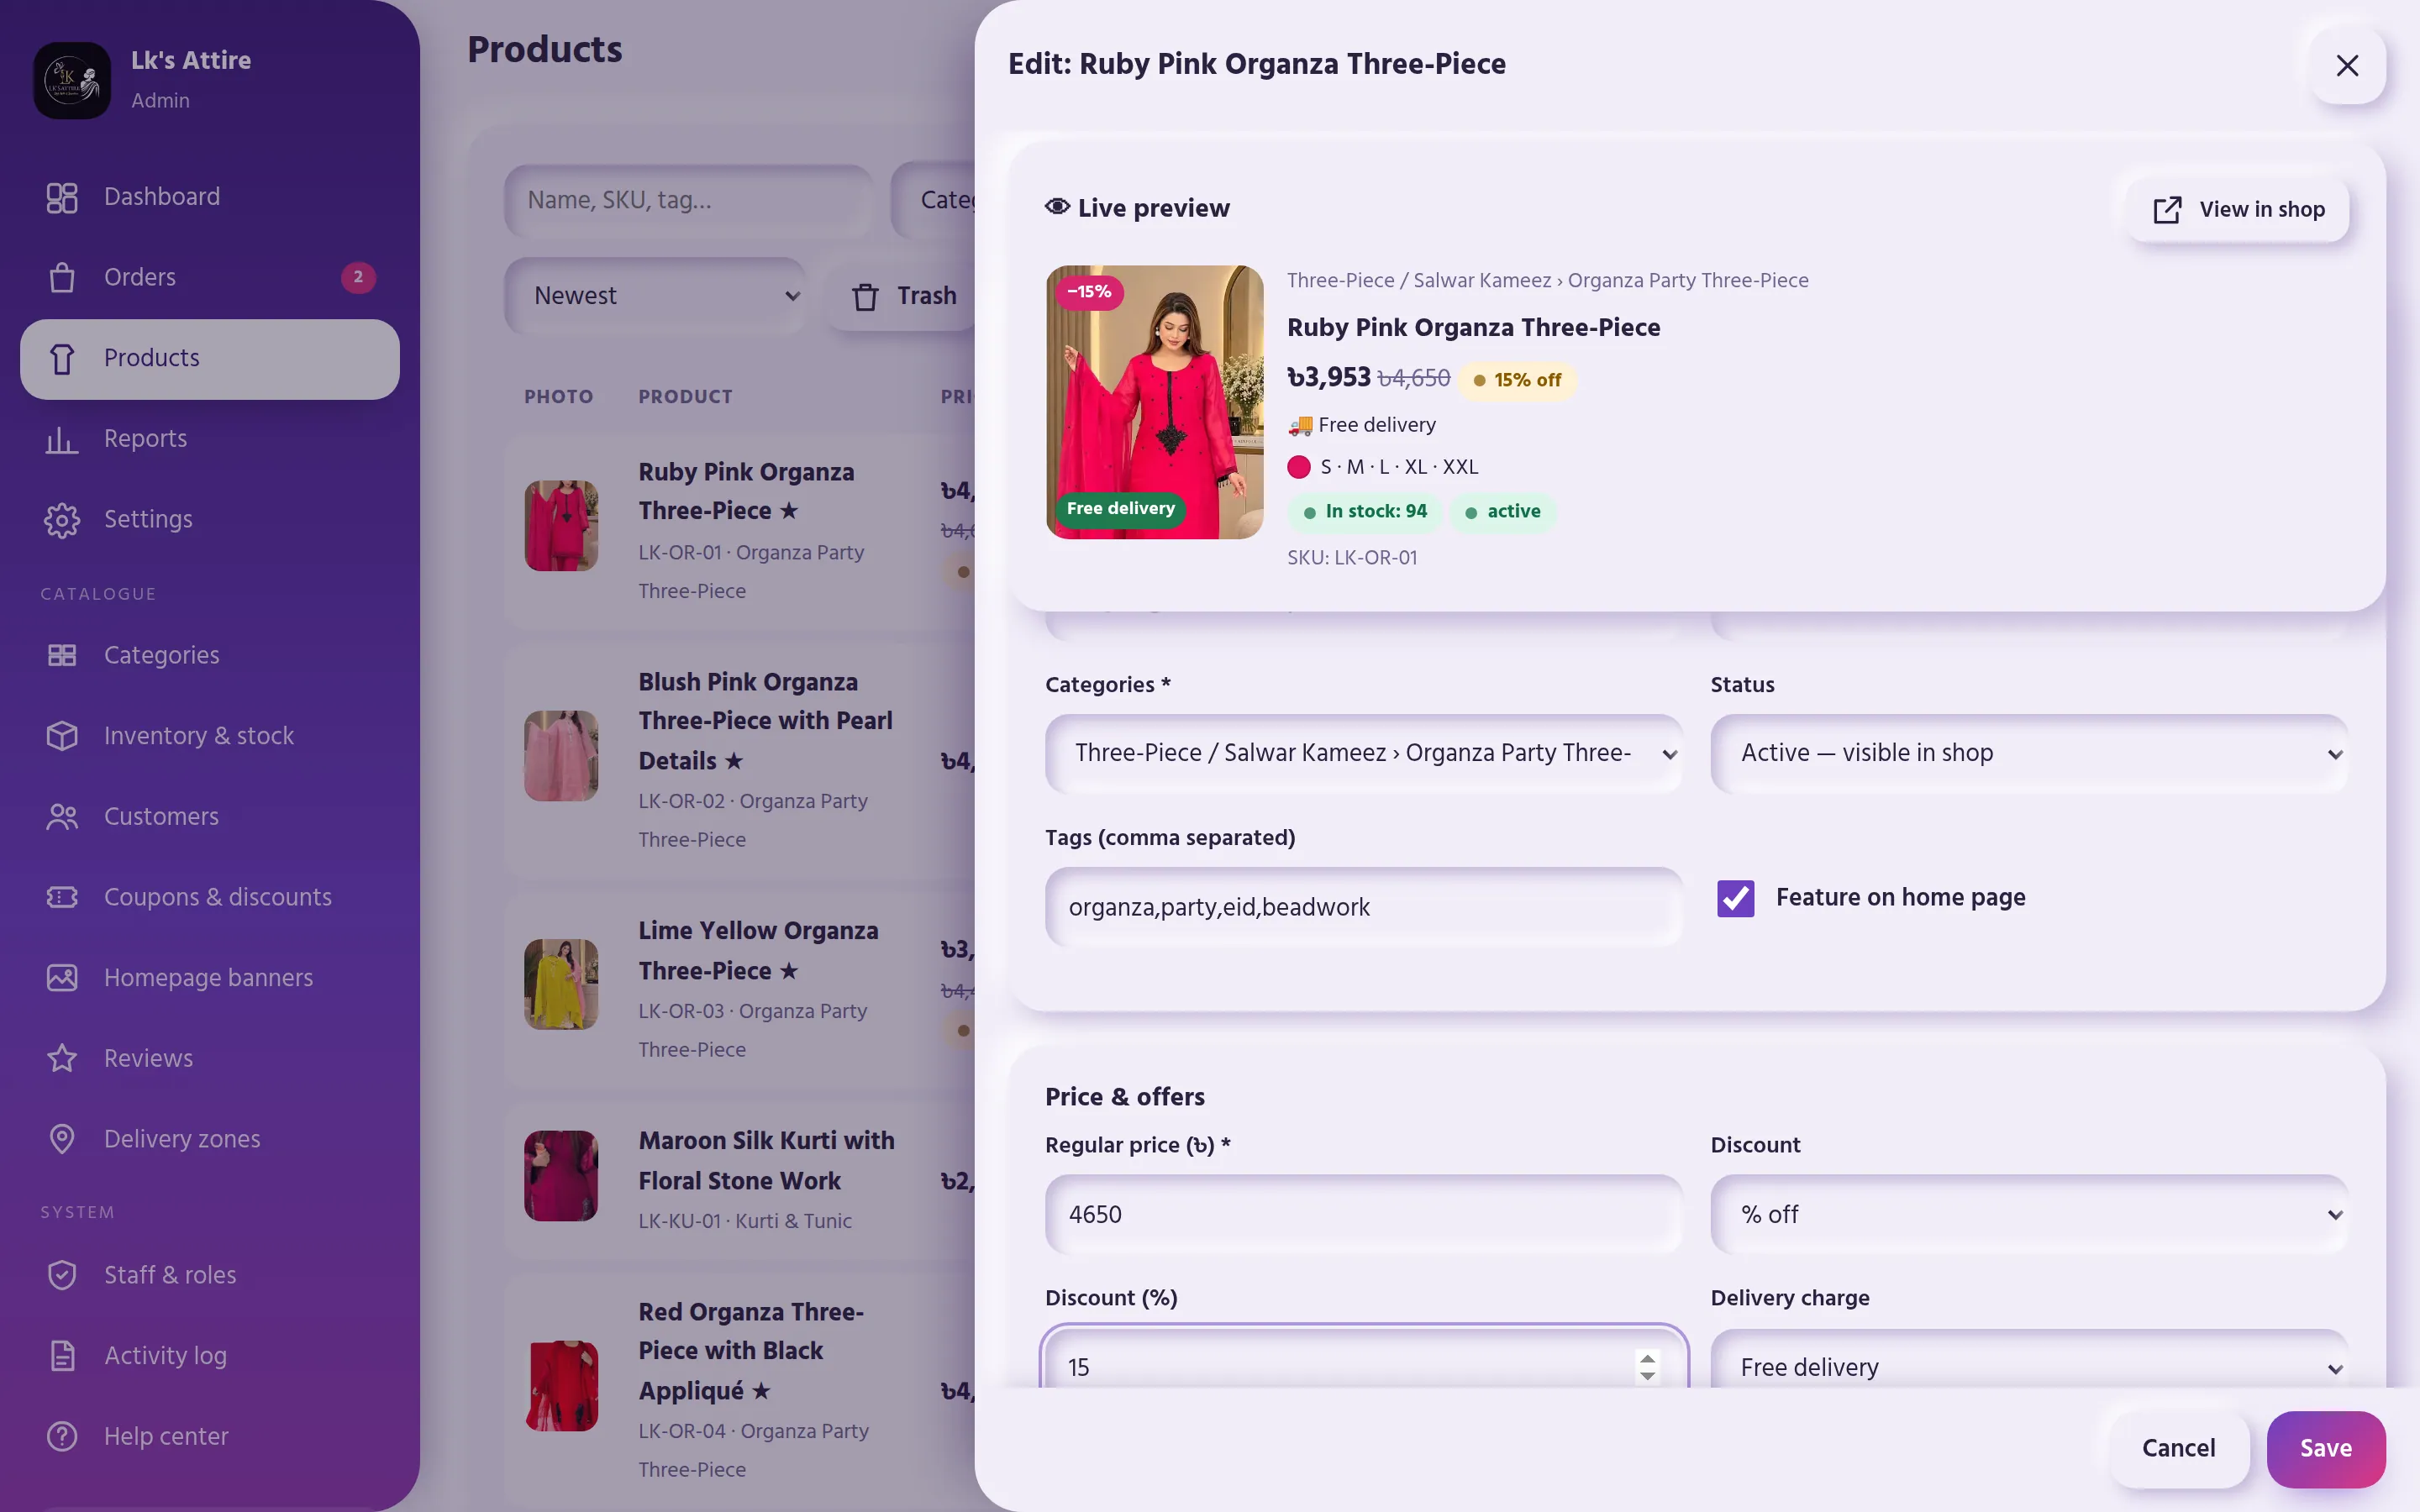Open Maroon Silk Kurti with Floral Stone Work
2420x1512 pixels.
(x=740, y=1180)
